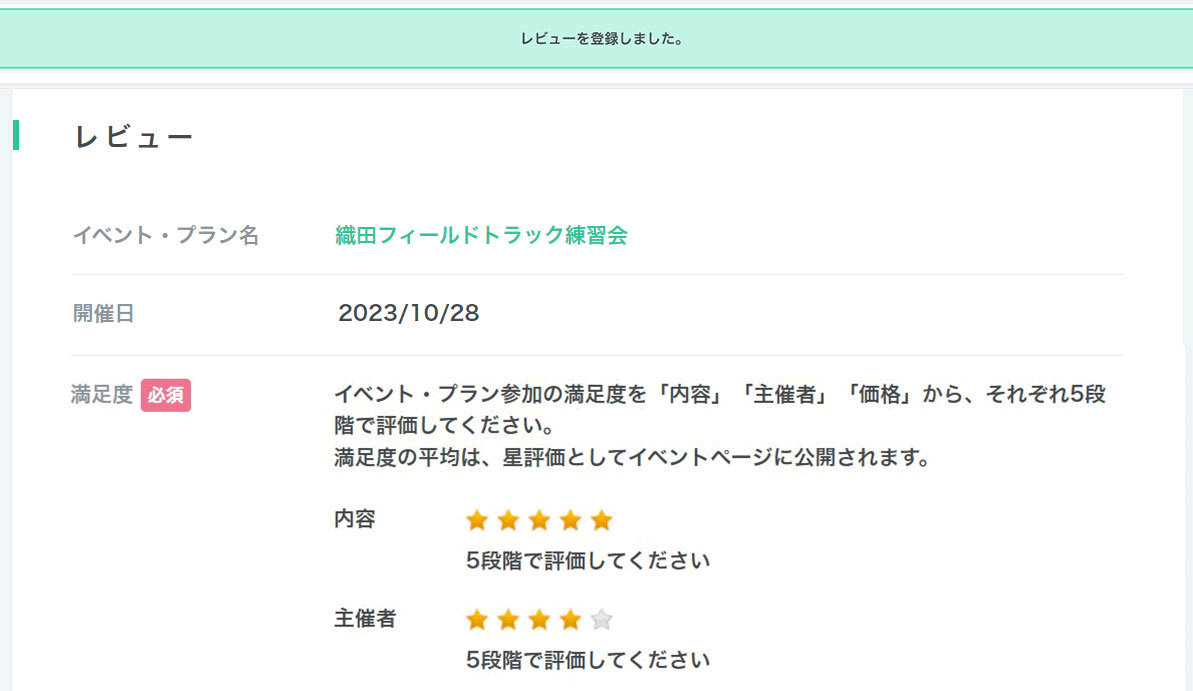The image size is (1193, 691).
Task: Click the レビュー page heading
Action: 133,137
